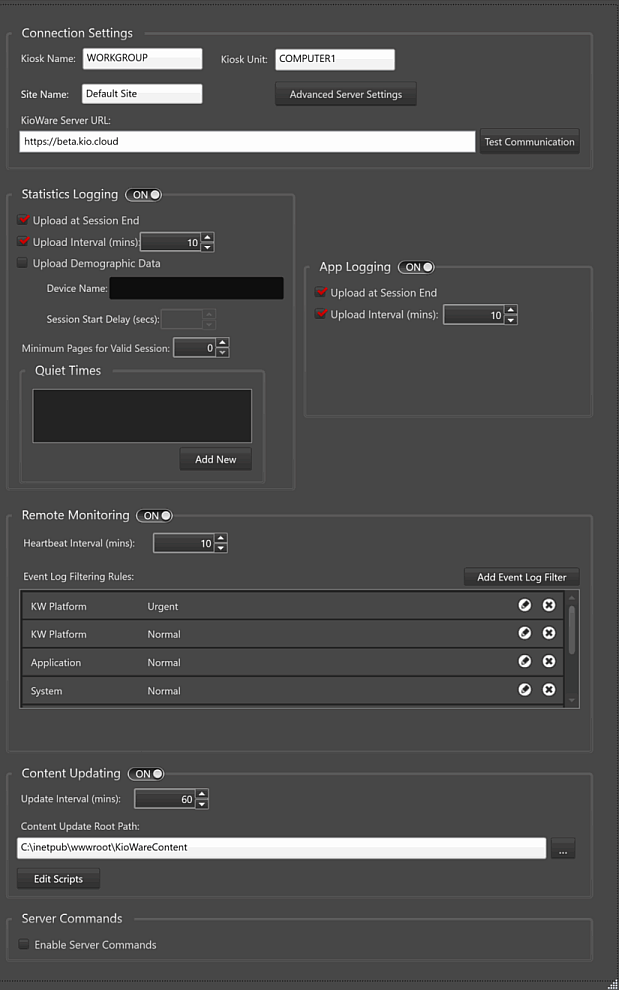Click event log filter list scrollbar thumb
The height and width of the screenshot is (990, 619).
572,629
